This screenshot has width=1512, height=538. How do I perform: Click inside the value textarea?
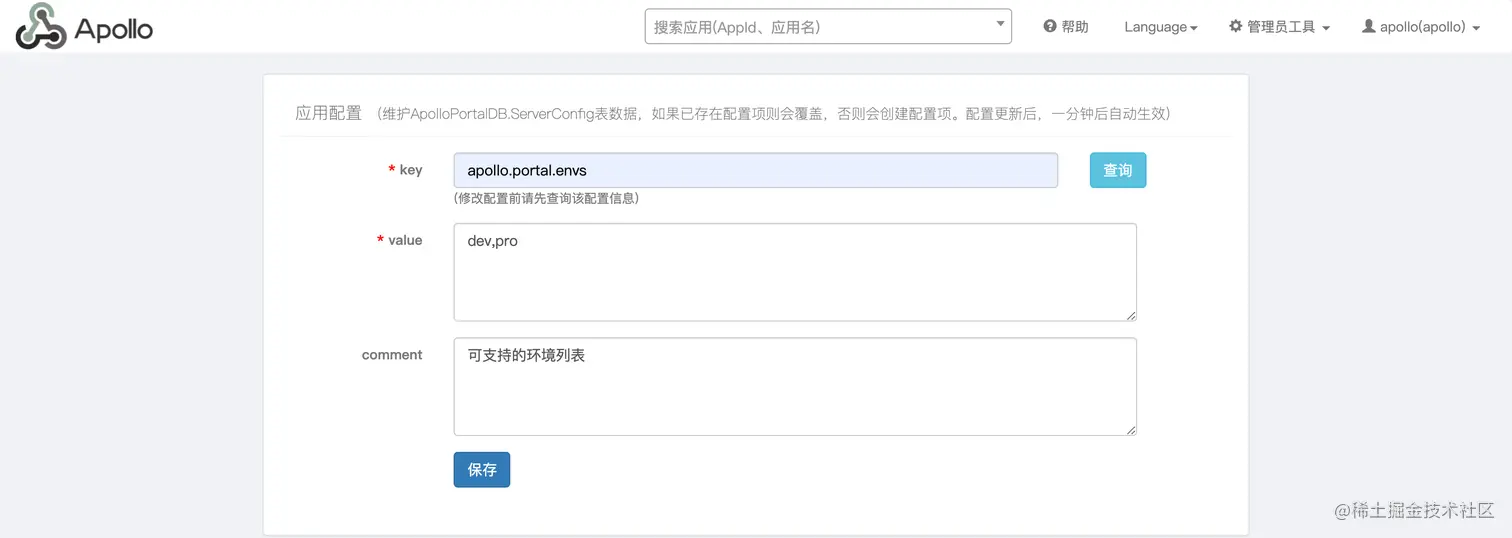795,272
